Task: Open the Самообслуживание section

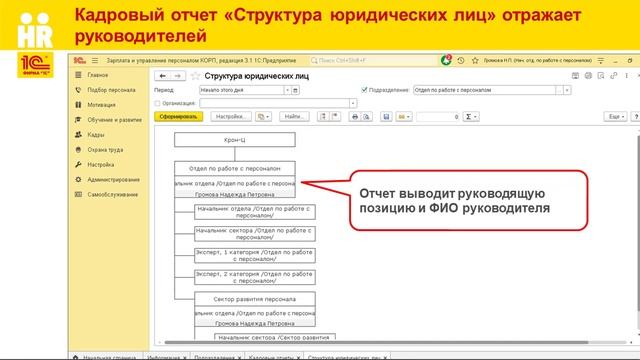Action: (x=112, y=195)
